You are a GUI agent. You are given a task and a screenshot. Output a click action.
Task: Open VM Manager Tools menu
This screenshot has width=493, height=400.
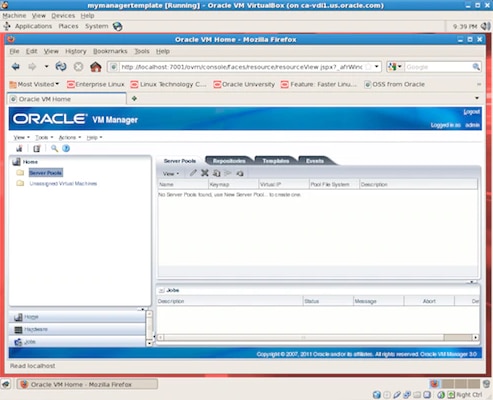[44, 137]
